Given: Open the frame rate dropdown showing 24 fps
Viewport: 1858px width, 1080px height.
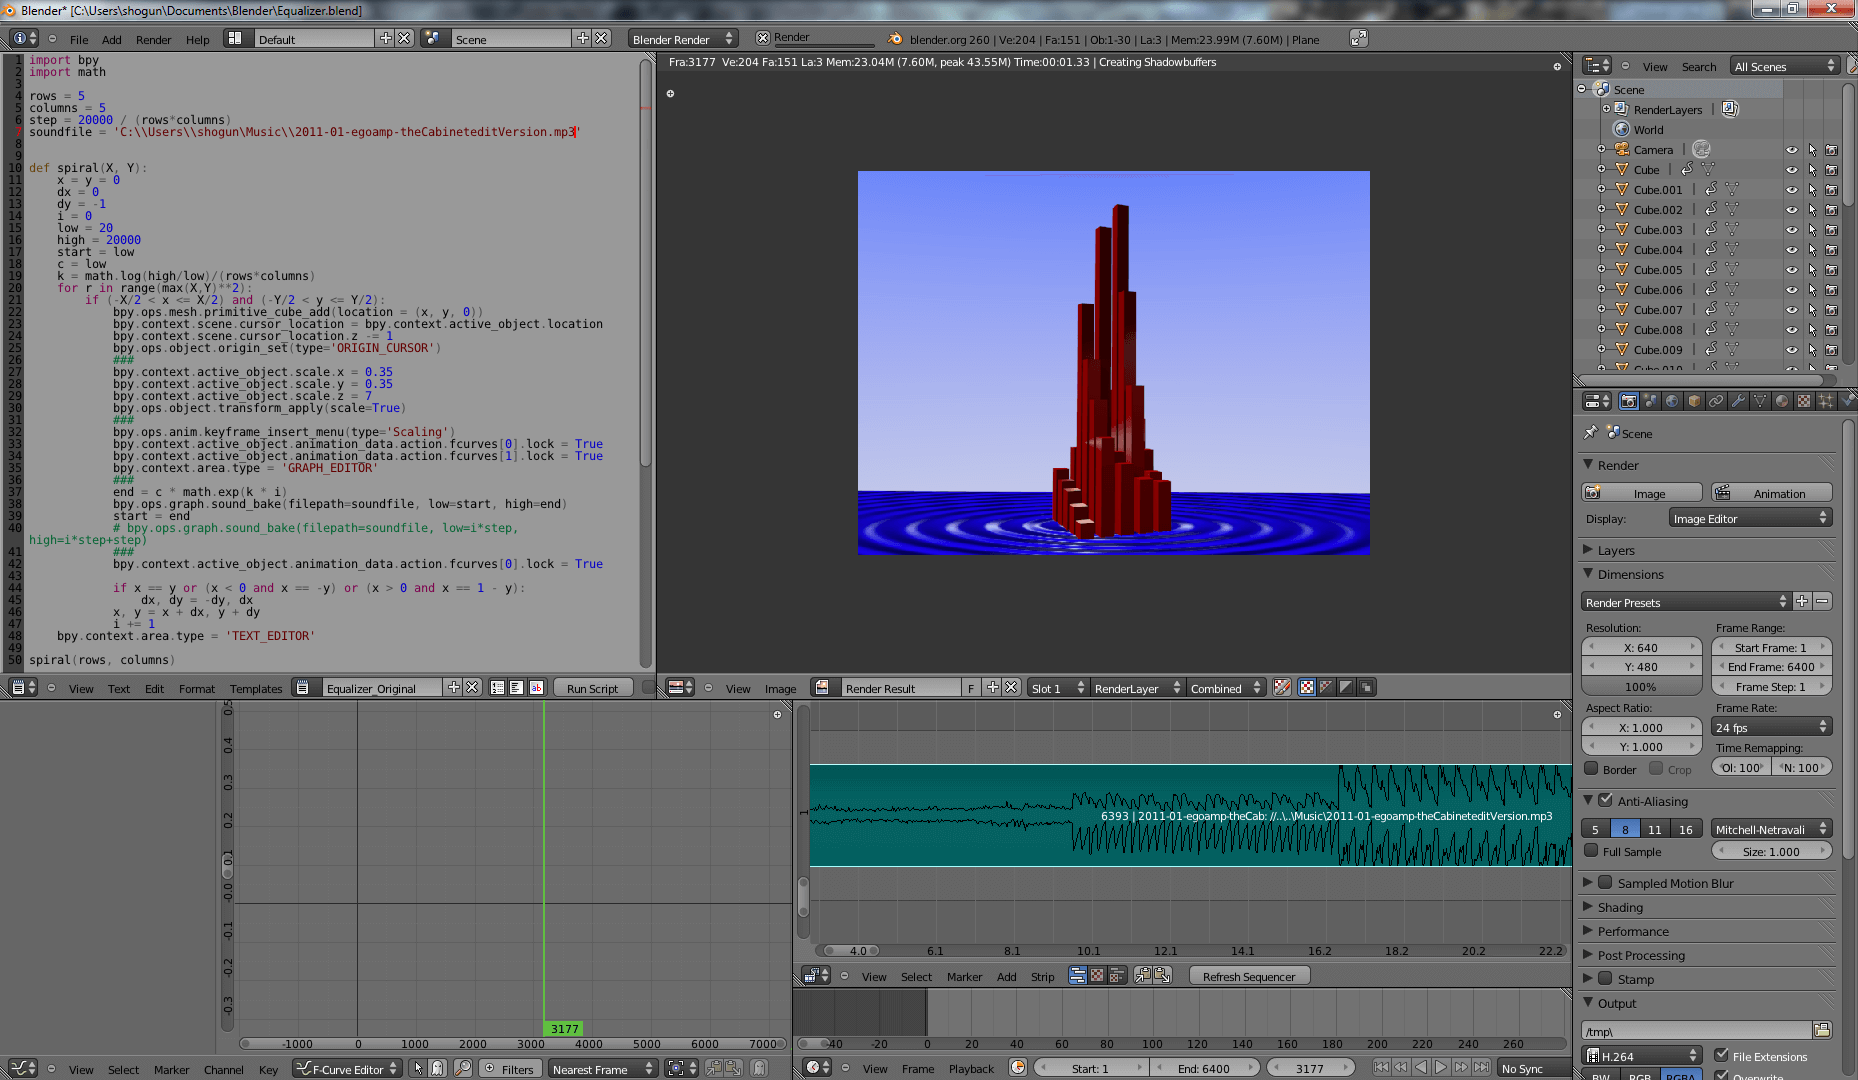Looking at the screenshot, I should [x=1771, y=727].
